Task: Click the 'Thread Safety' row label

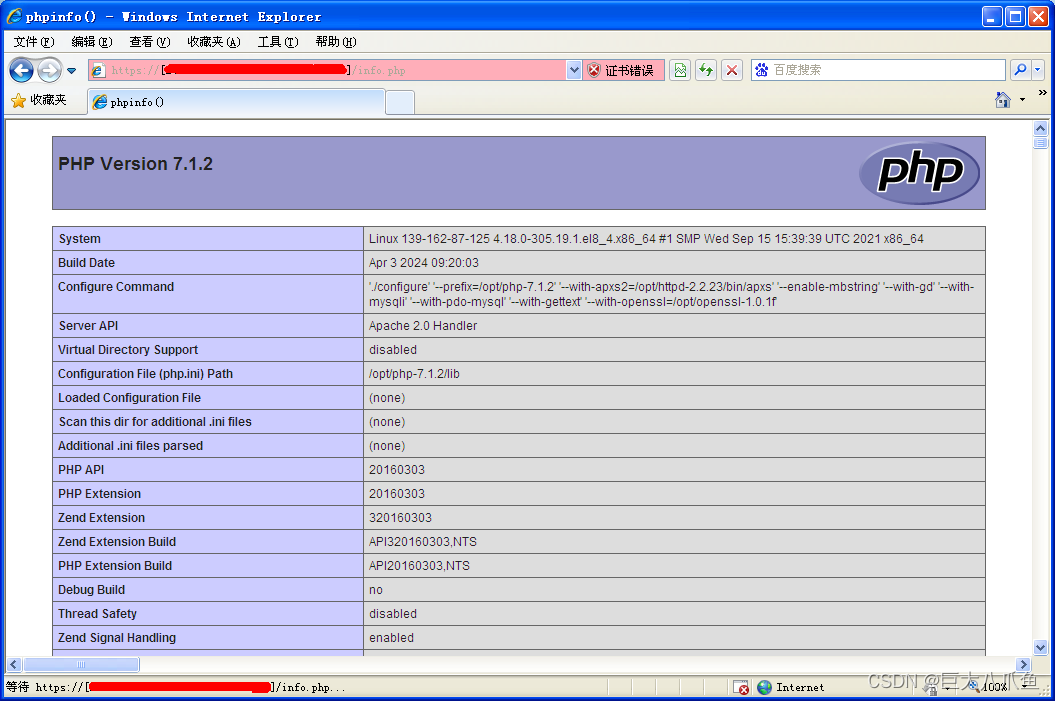Action: [98, 614]
